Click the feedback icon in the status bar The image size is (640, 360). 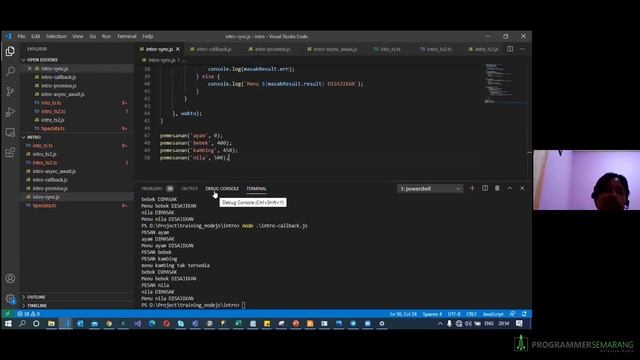click(513, 314)
